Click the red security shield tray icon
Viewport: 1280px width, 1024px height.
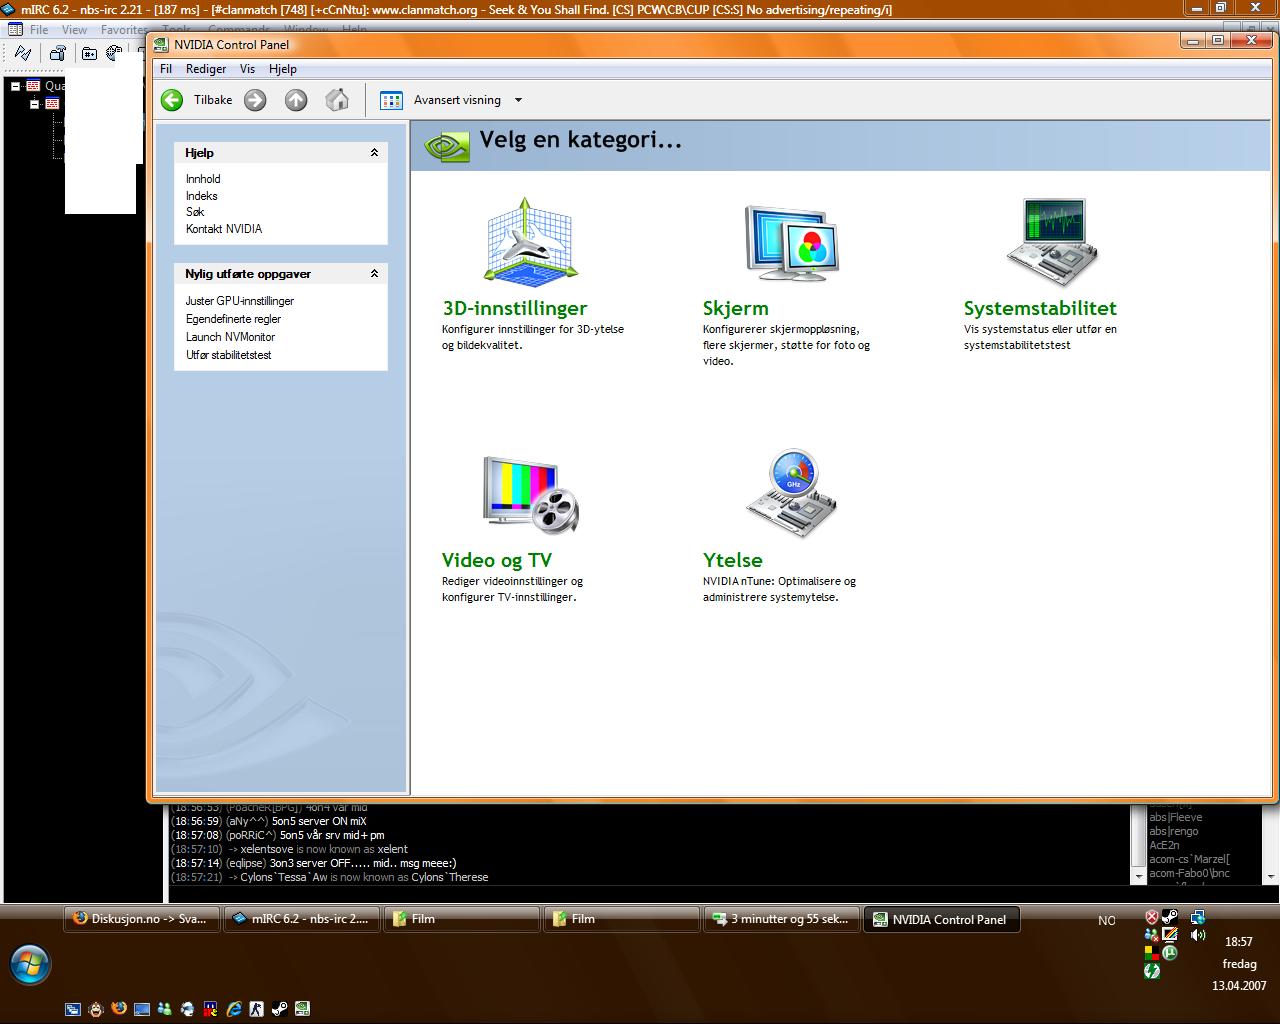point(1152,917)
